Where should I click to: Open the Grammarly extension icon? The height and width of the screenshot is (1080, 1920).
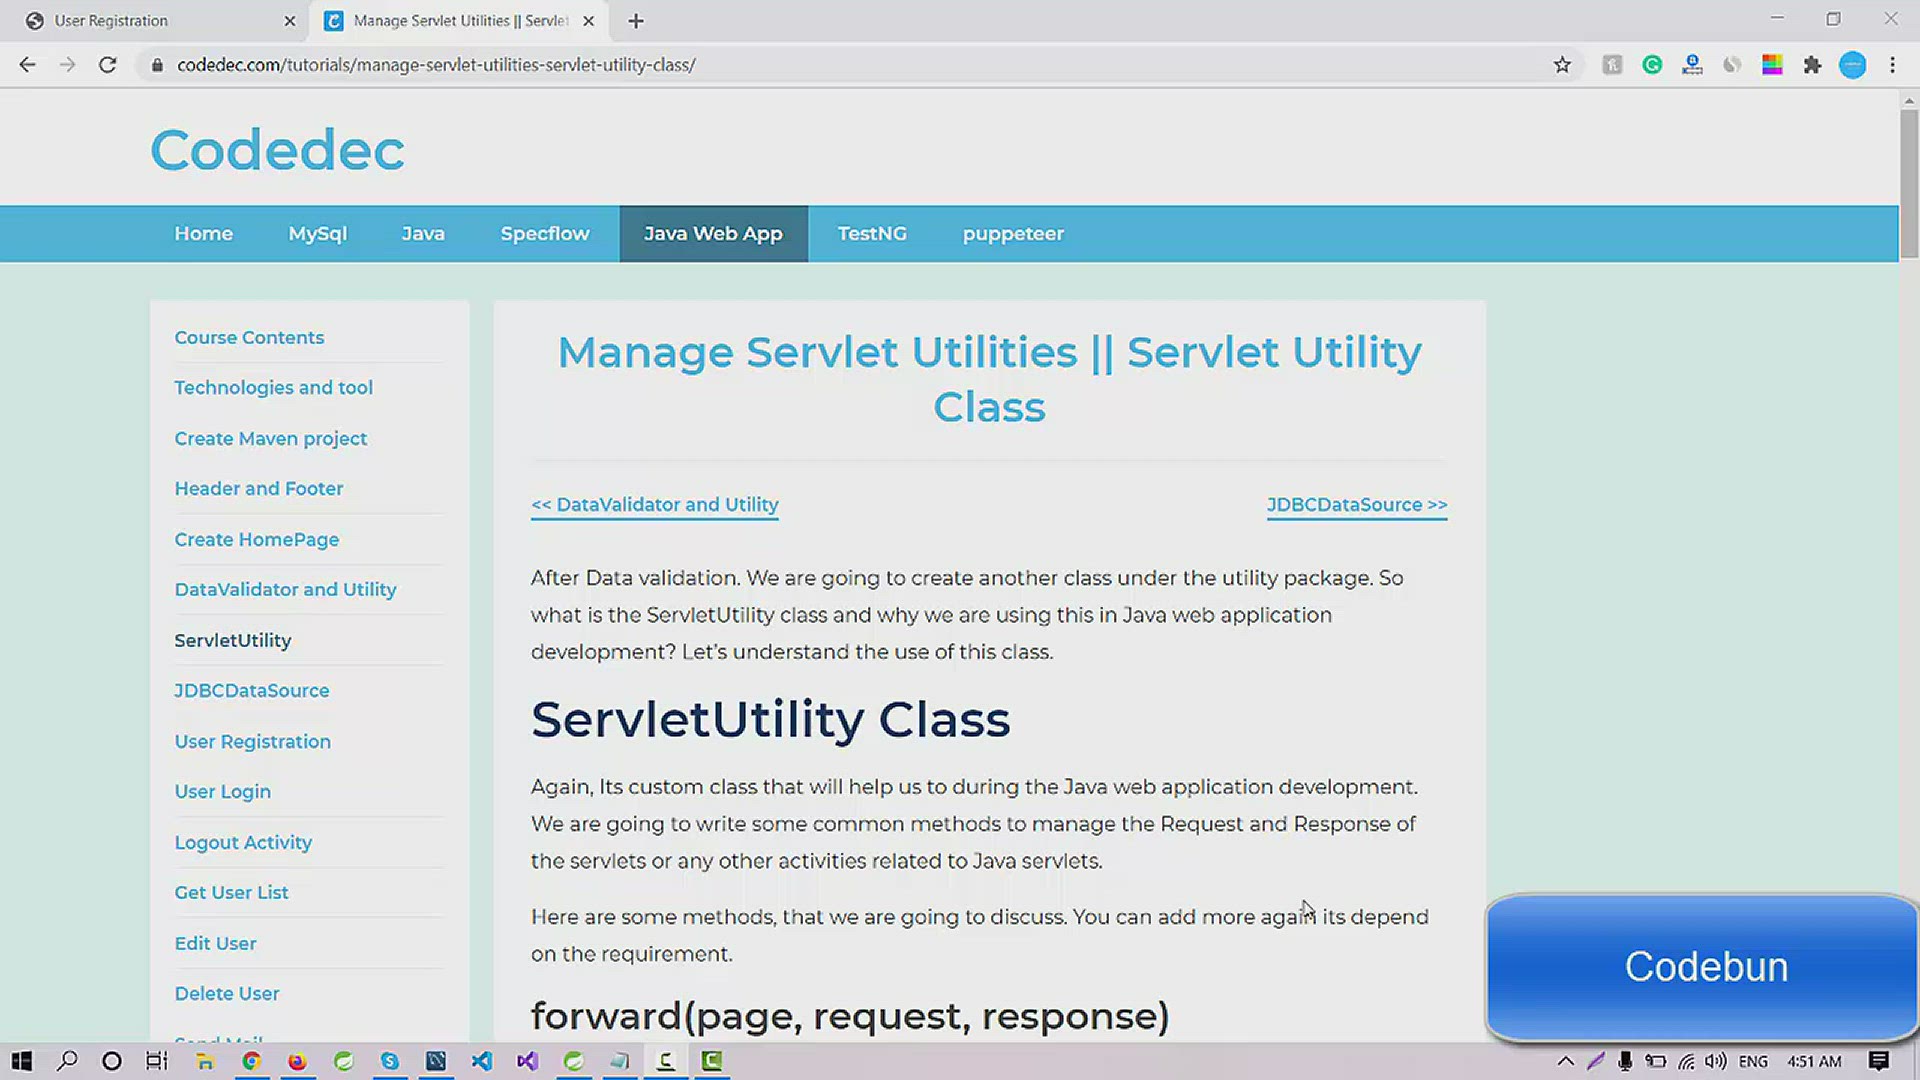(1652, 65)
